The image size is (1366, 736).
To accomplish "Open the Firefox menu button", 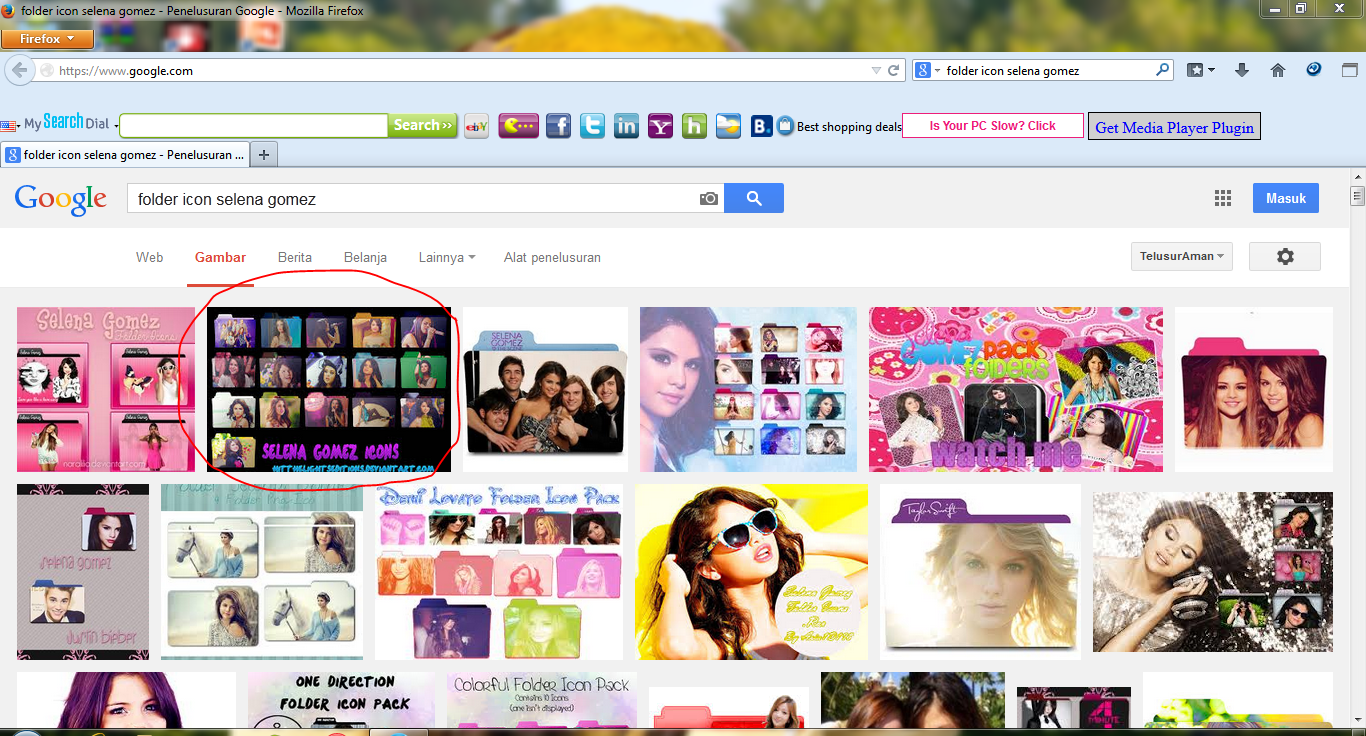I will pos(47,39).
